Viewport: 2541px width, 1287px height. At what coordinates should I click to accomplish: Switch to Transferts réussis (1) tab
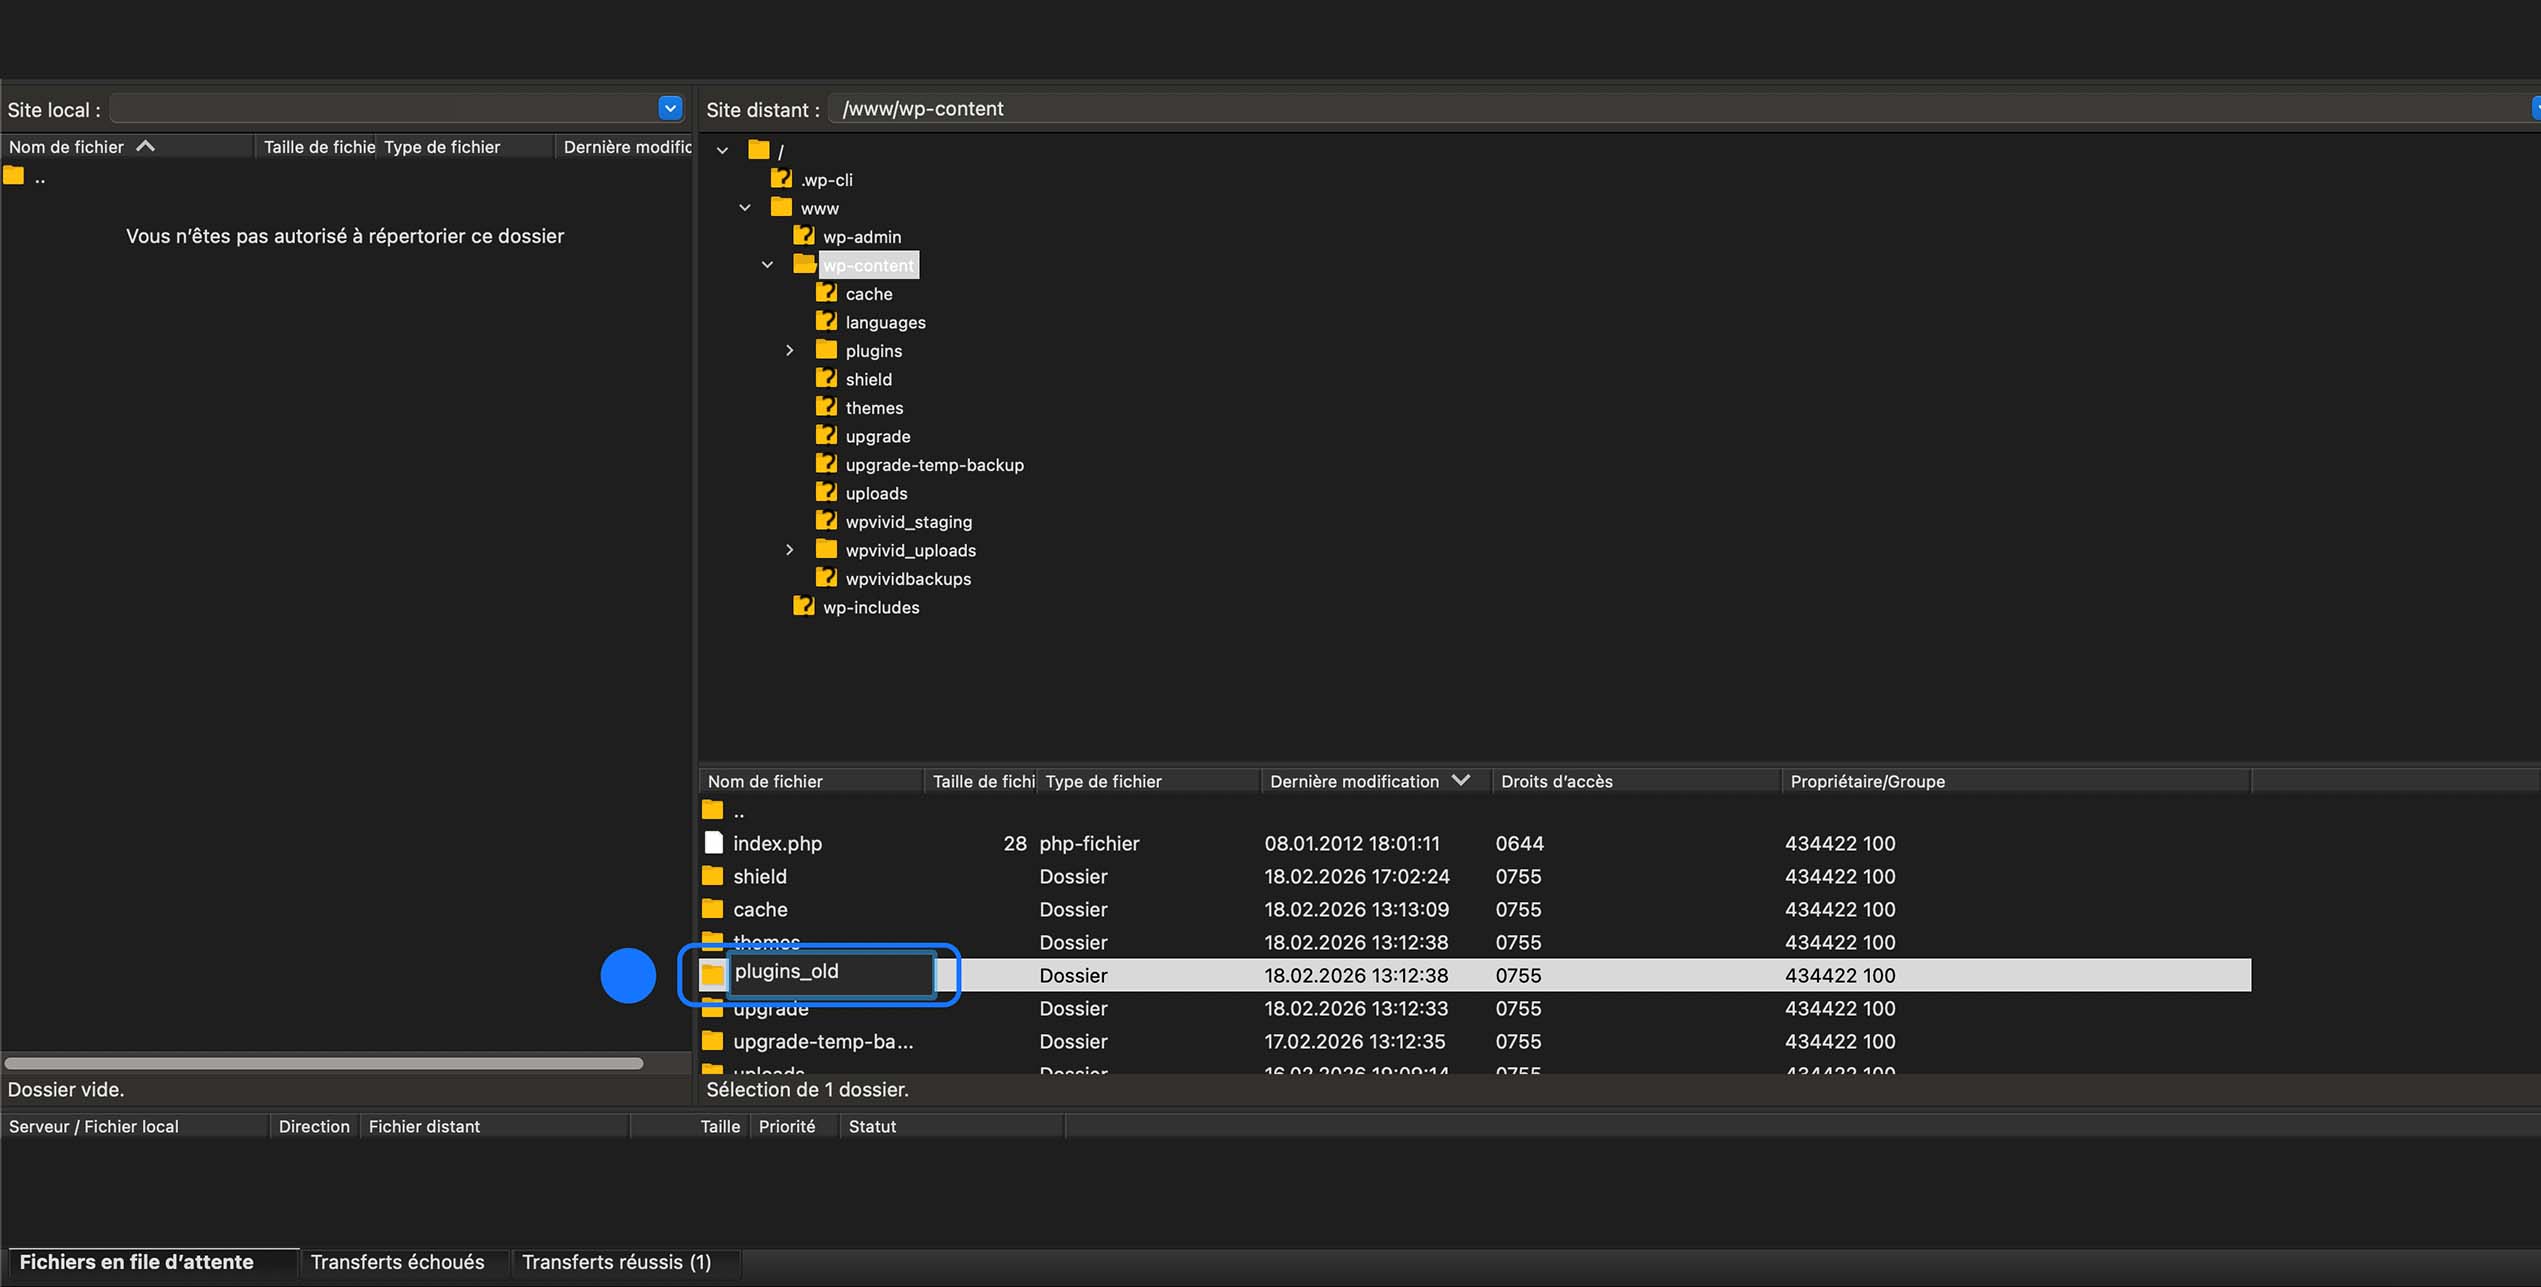point(616,1262)
